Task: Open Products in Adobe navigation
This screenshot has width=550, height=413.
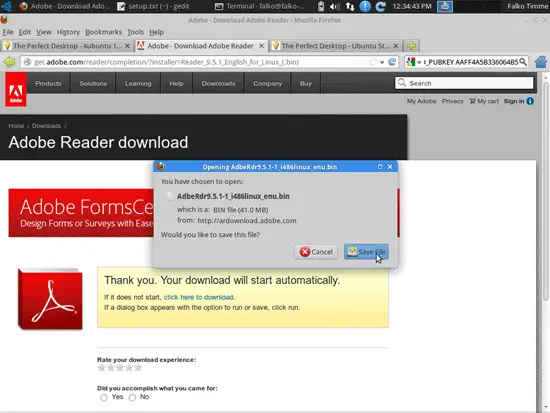Action: pos(48,84)
